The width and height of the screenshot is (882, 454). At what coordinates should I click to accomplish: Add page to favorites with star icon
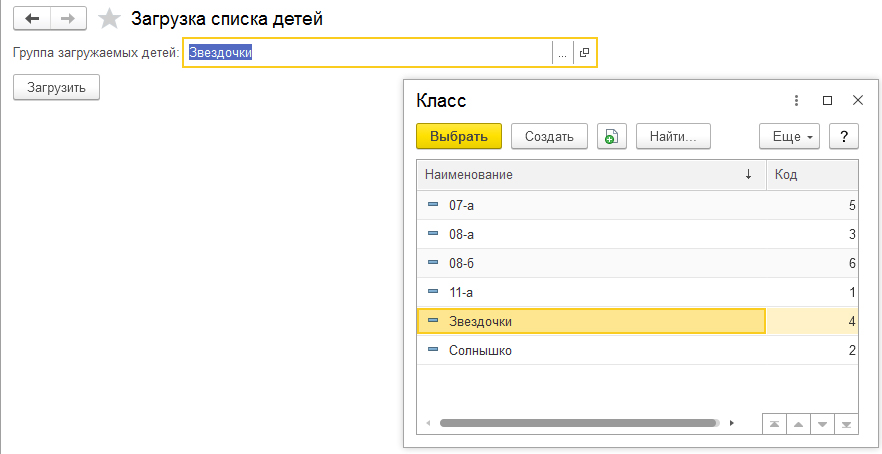(109, 19)
